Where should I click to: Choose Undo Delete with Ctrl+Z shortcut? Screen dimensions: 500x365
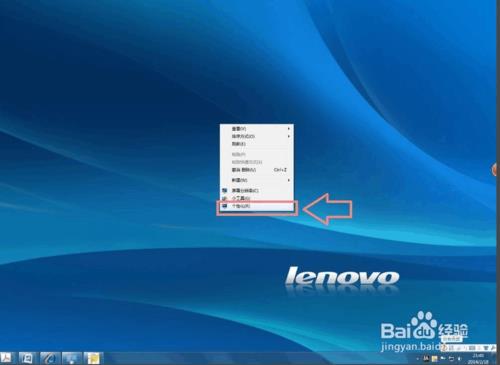click(x=257, y=170)
